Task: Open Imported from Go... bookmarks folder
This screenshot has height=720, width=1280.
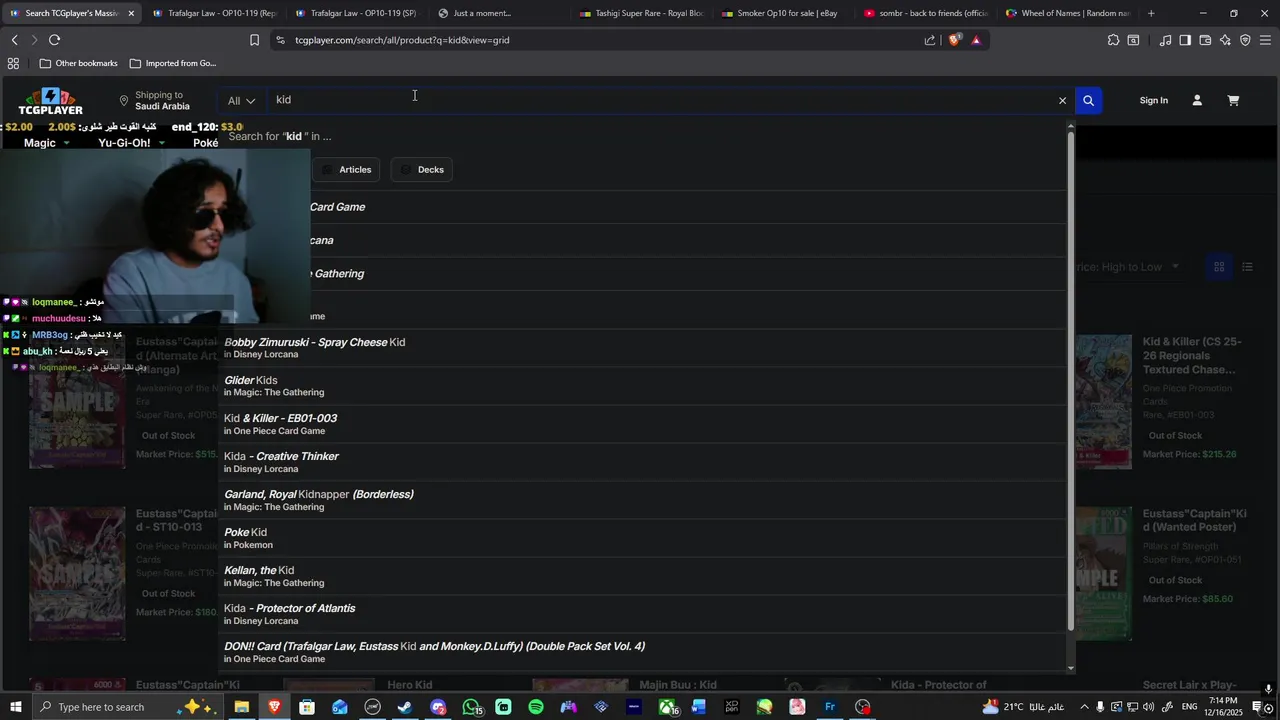Action: click(173, 63)
